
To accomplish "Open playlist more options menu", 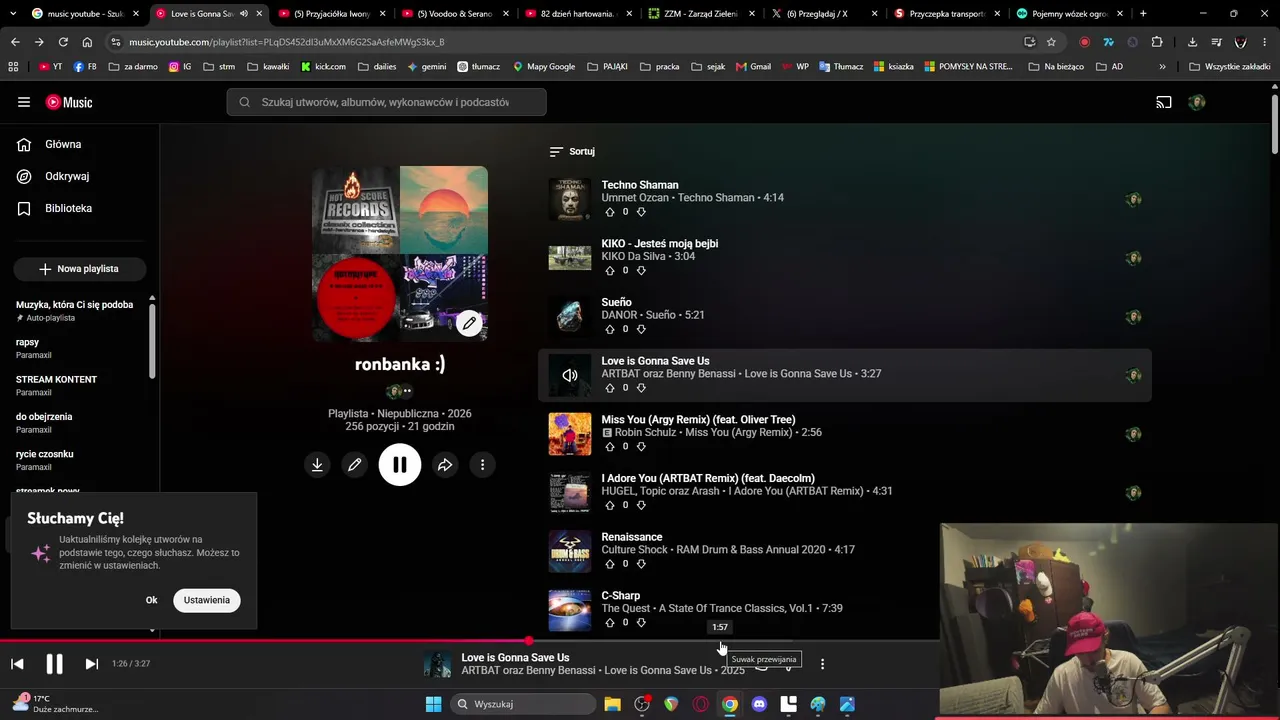I will pyautogui.click(x=482, y=465).
